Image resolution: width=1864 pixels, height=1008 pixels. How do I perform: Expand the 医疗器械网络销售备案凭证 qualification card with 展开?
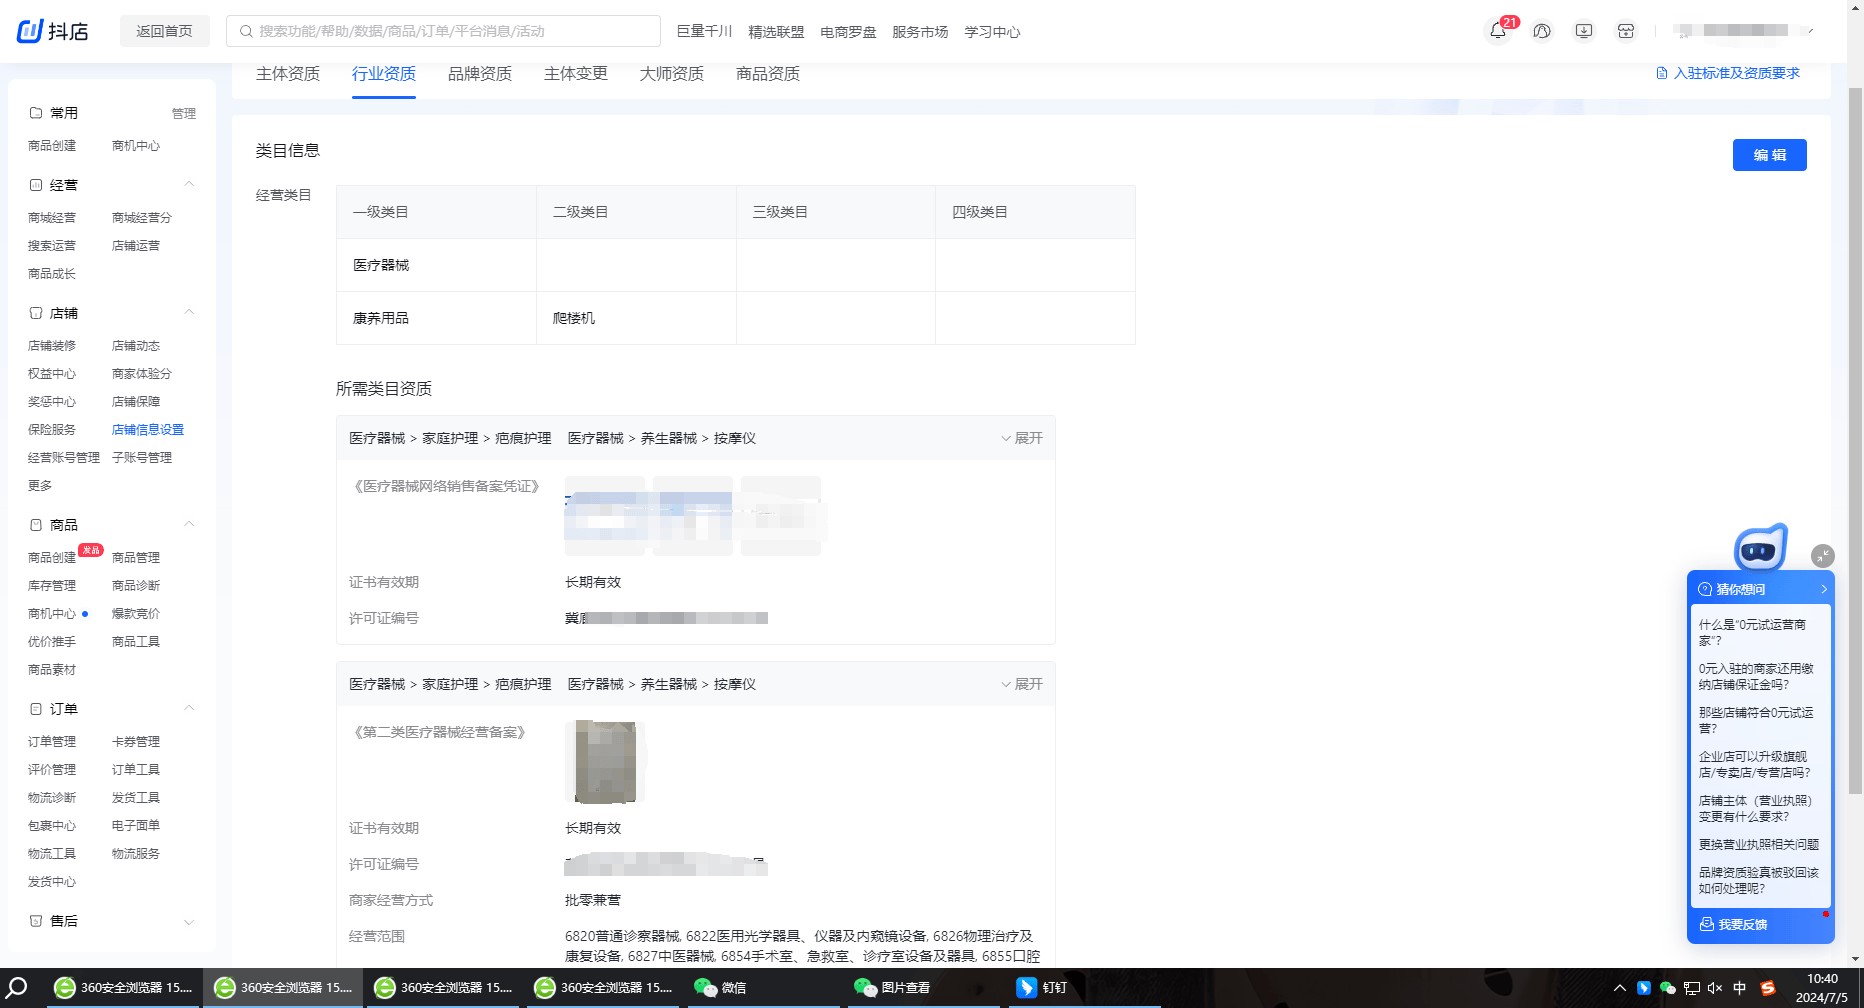pos(1022,438)
